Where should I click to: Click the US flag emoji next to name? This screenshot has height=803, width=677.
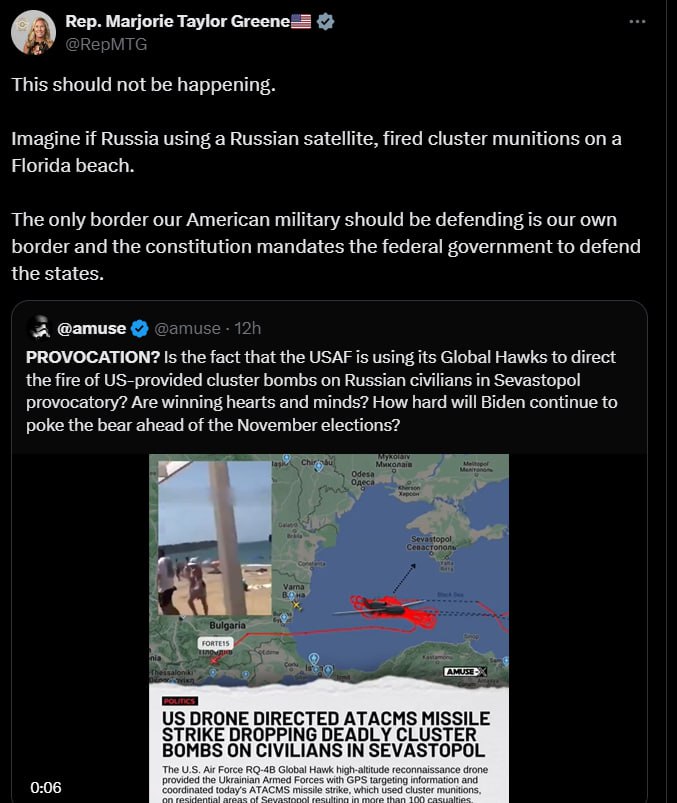click(x=301, y=22)
